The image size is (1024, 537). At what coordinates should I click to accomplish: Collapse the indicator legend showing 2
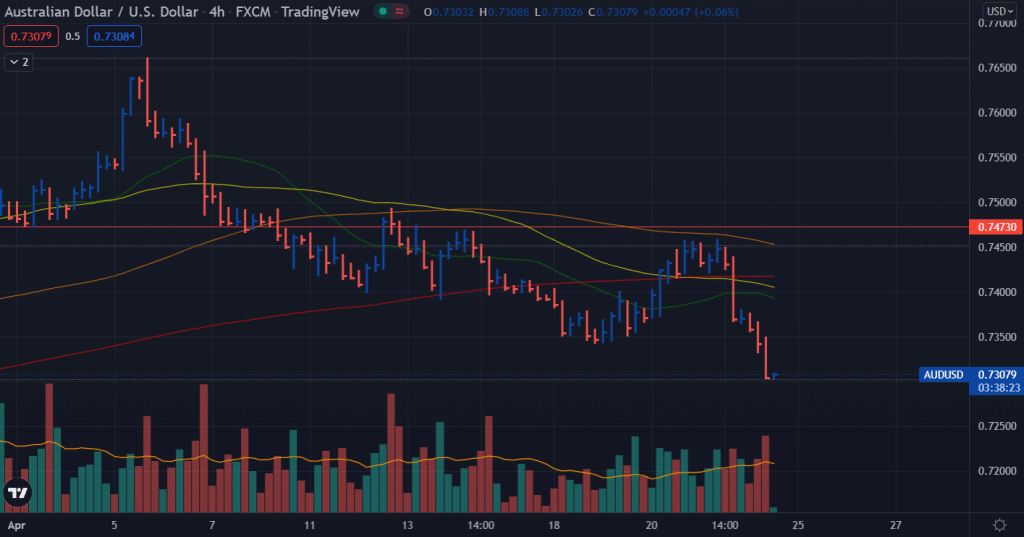(19, 62)
